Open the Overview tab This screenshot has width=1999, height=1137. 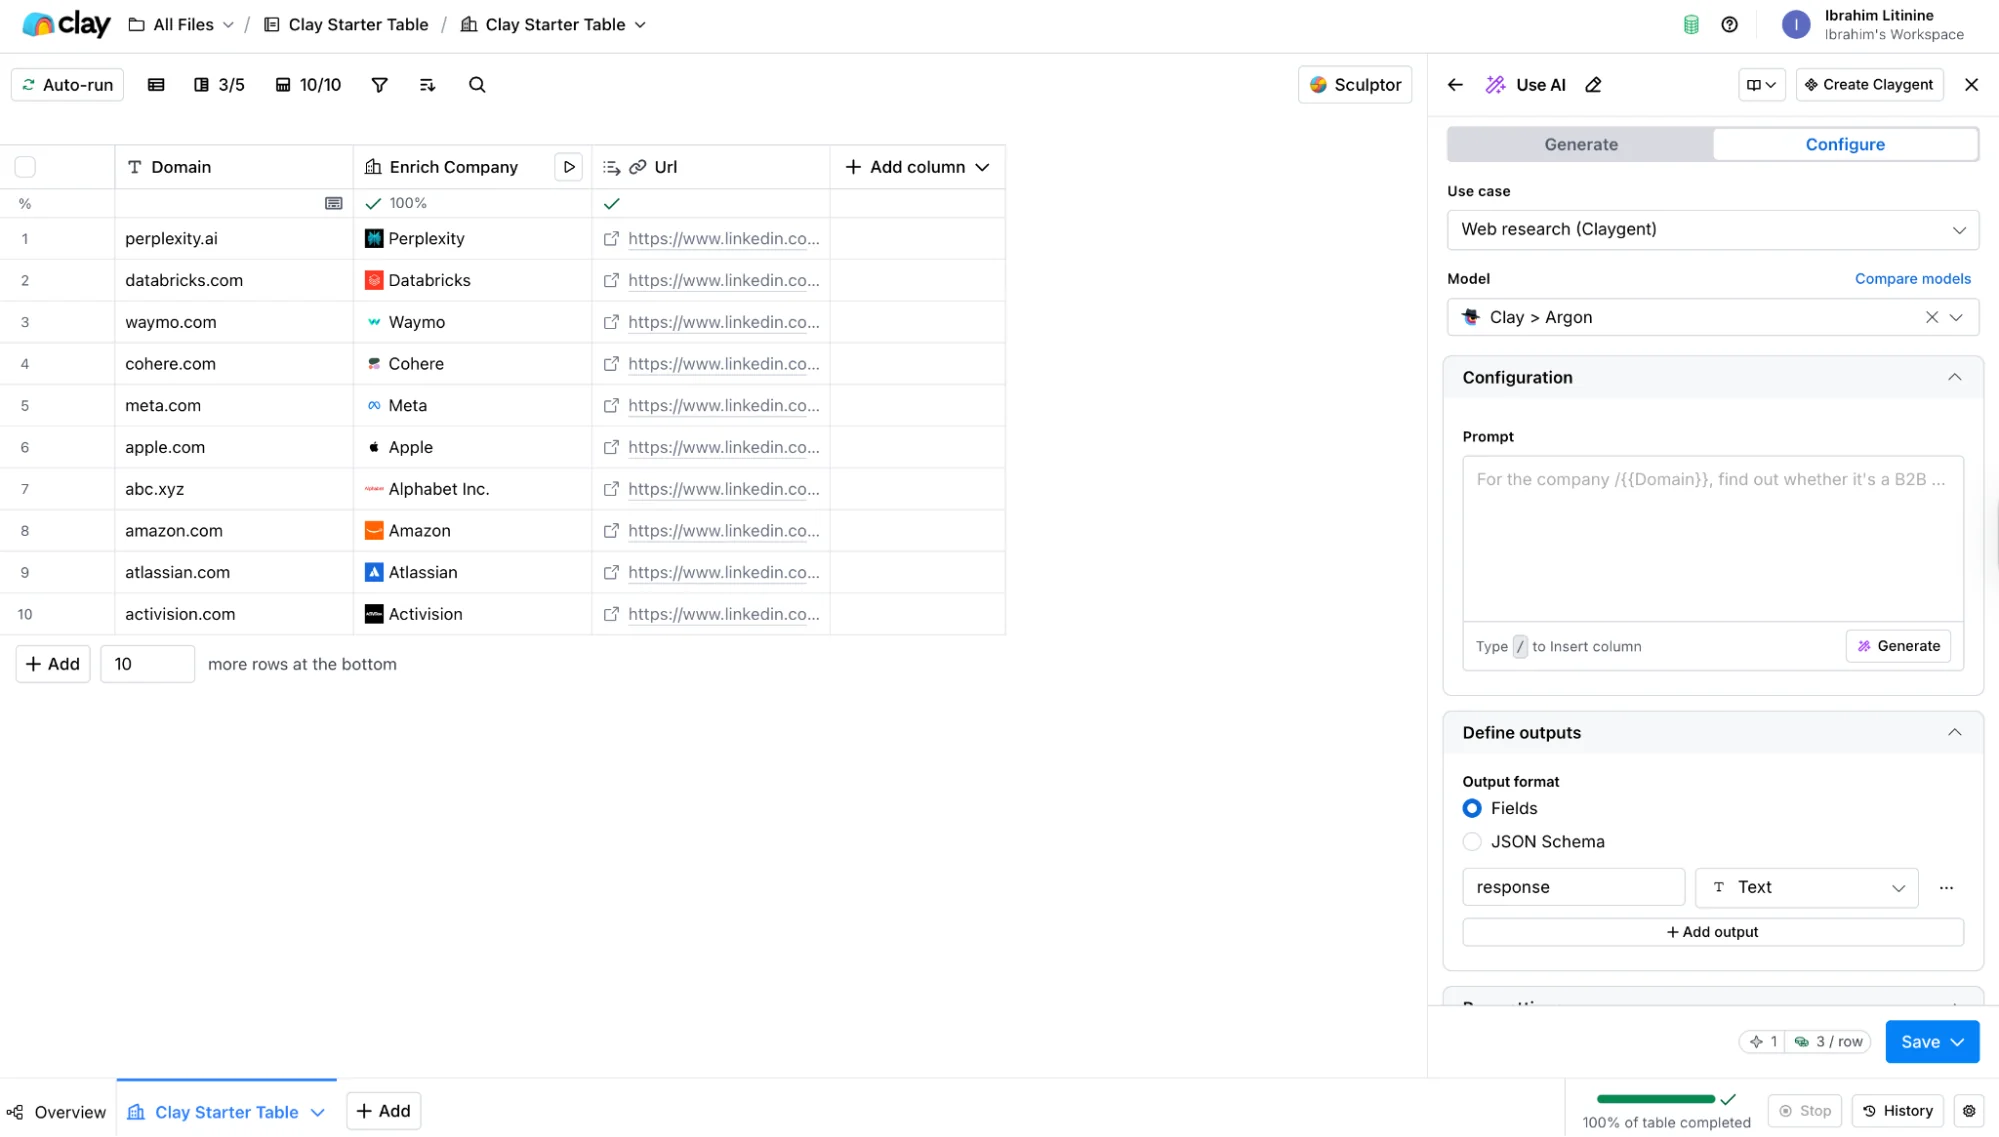tap(57, 1112)
